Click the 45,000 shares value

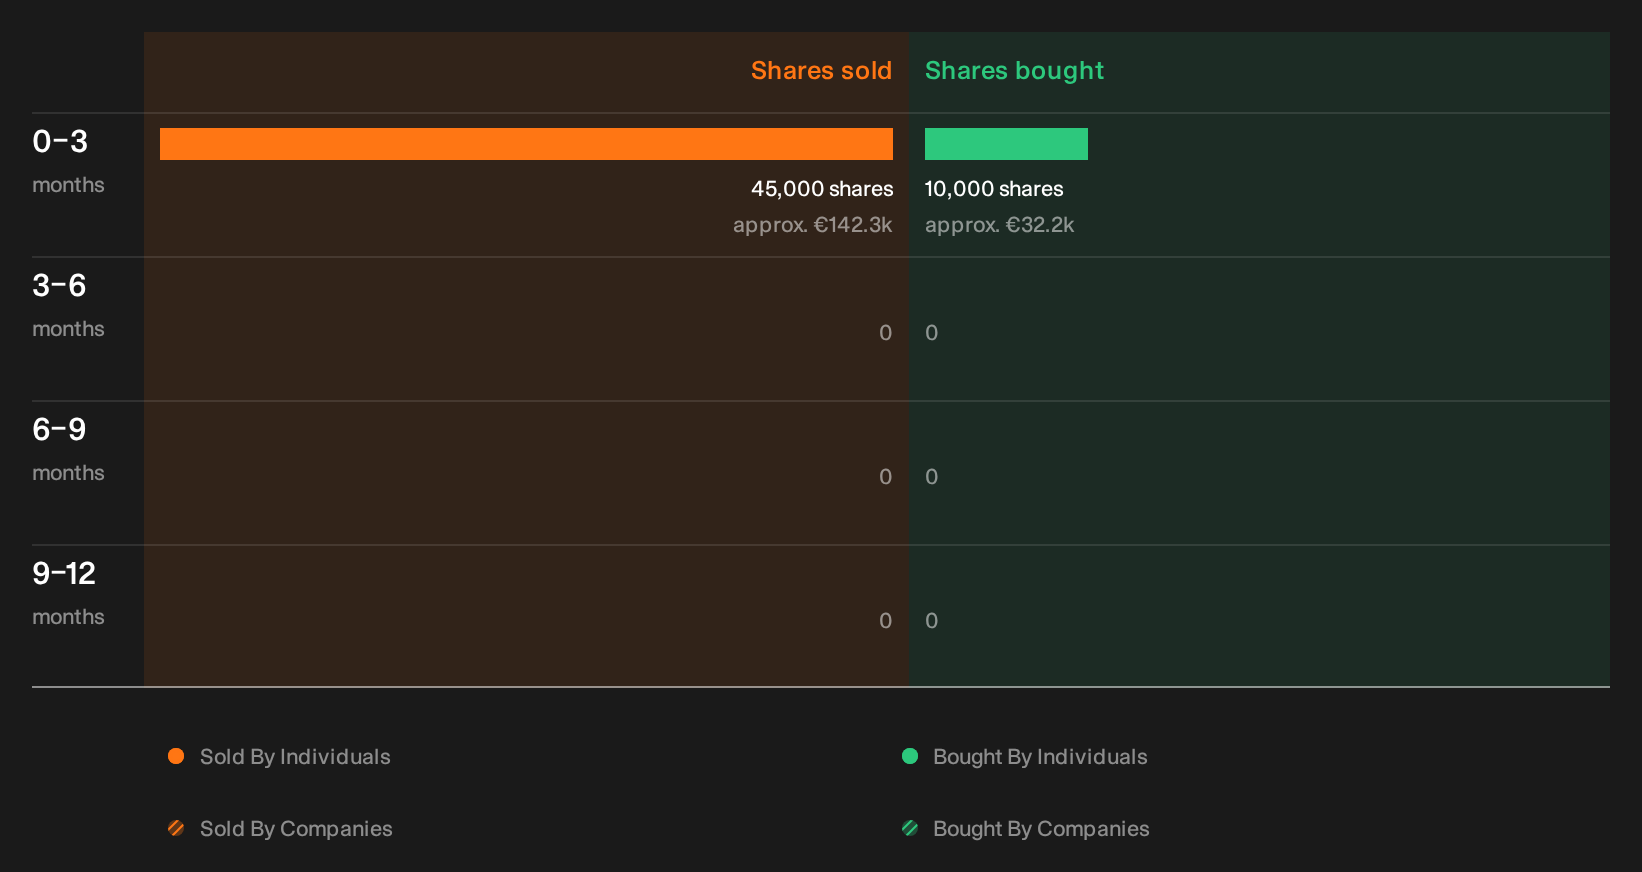click(822, 189)
